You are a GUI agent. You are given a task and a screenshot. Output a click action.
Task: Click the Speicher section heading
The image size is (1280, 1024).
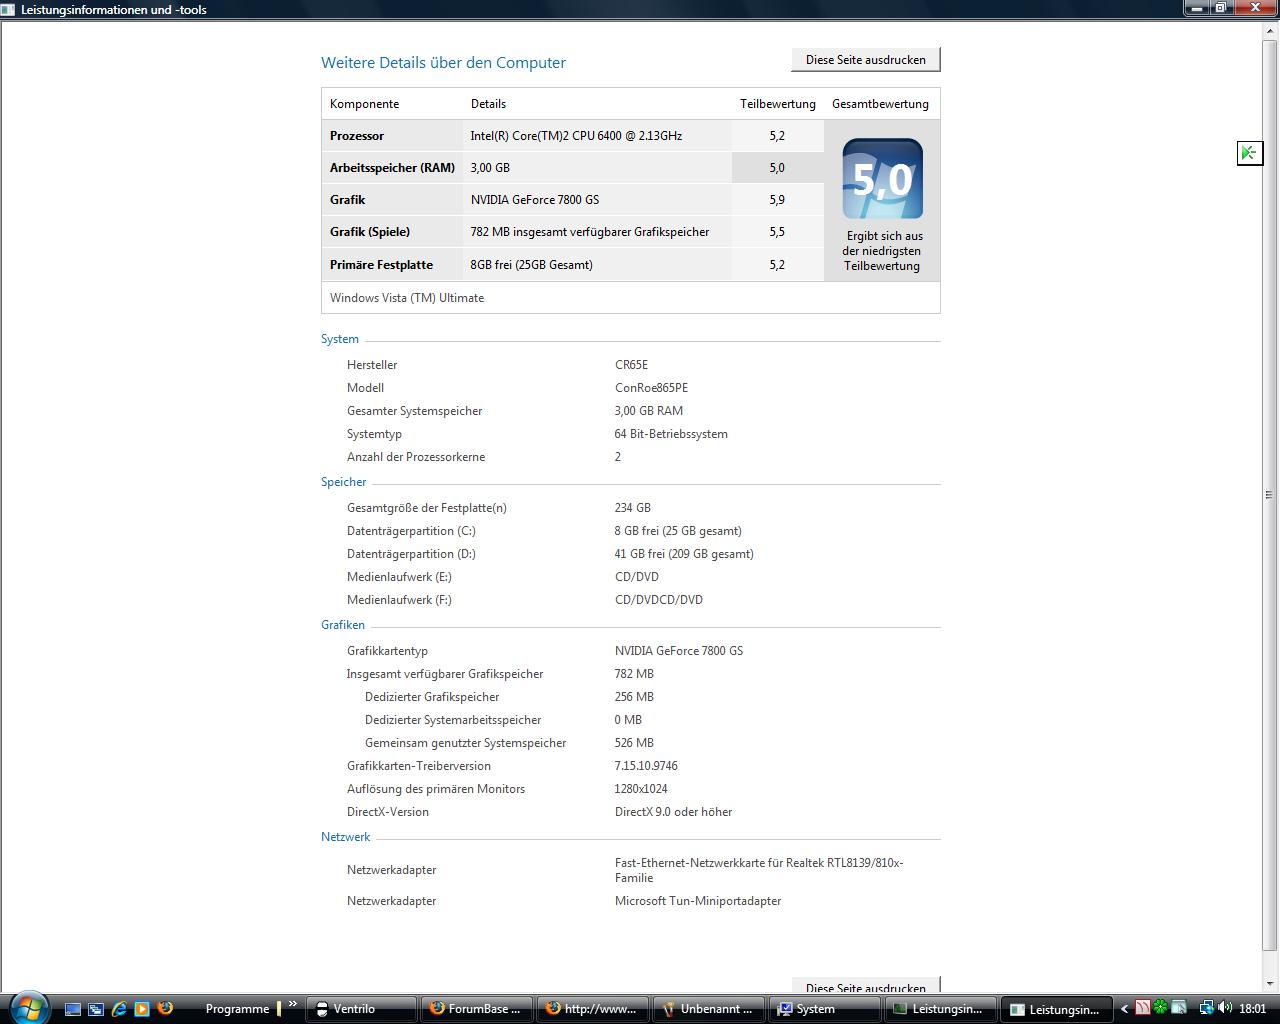344,482
